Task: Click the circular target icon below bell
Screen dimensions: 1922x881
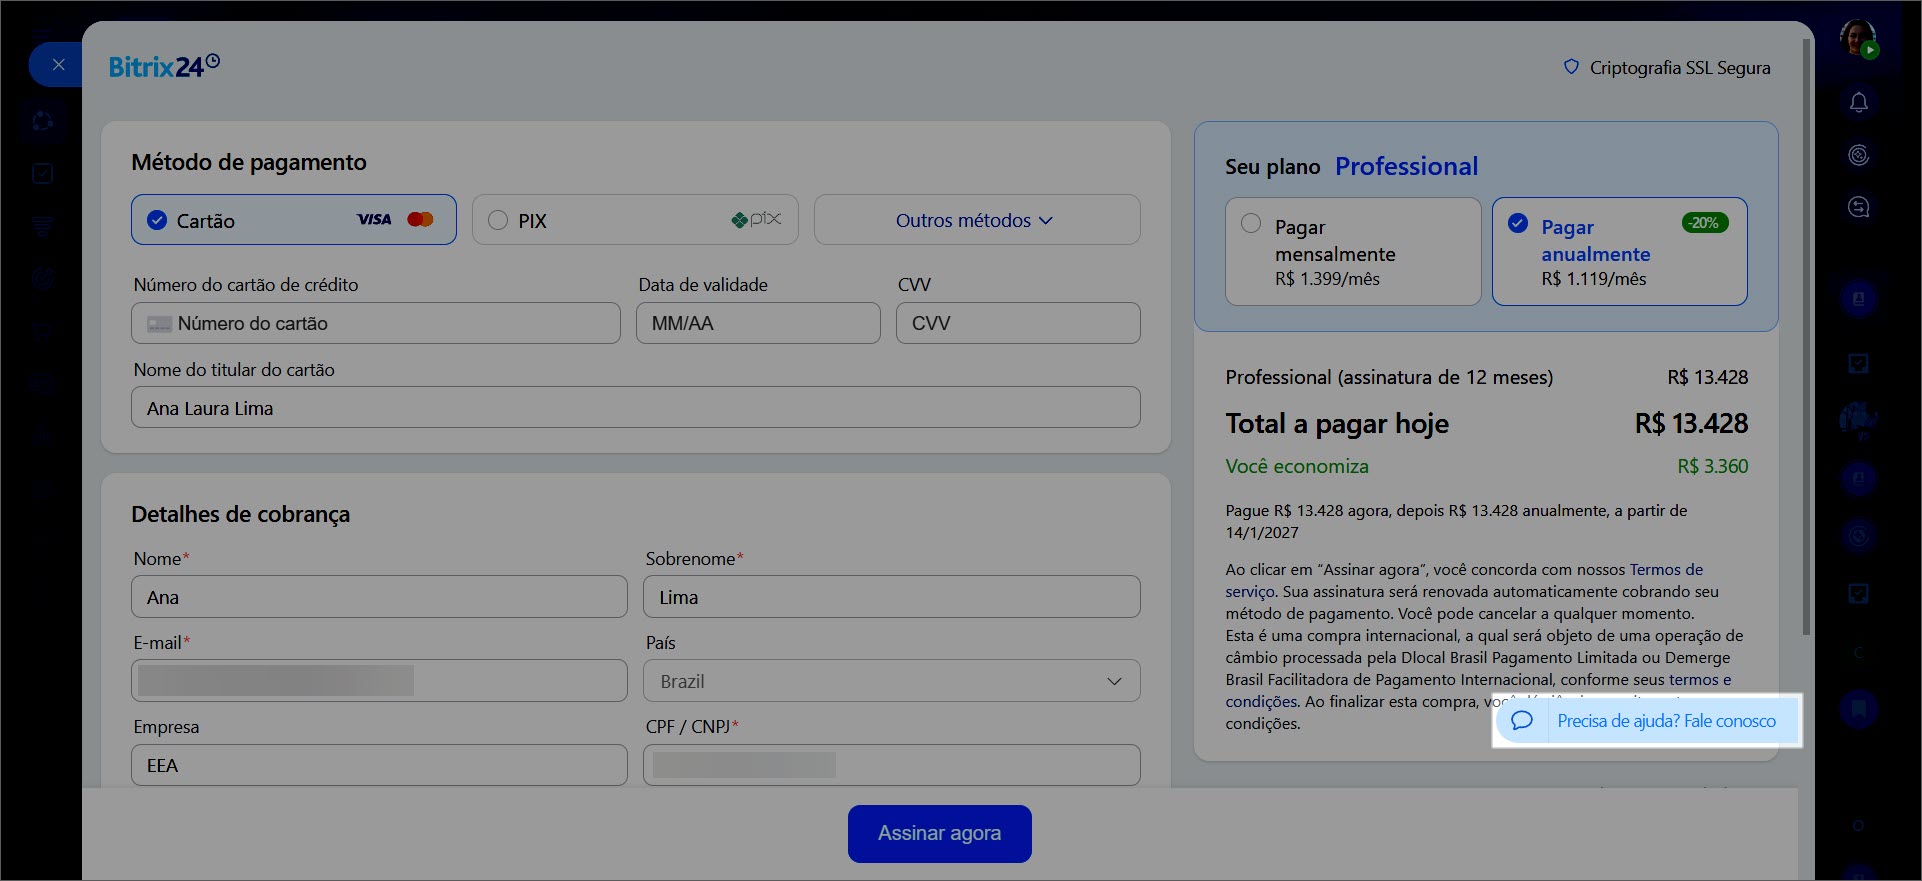Action: (1858, 155)
